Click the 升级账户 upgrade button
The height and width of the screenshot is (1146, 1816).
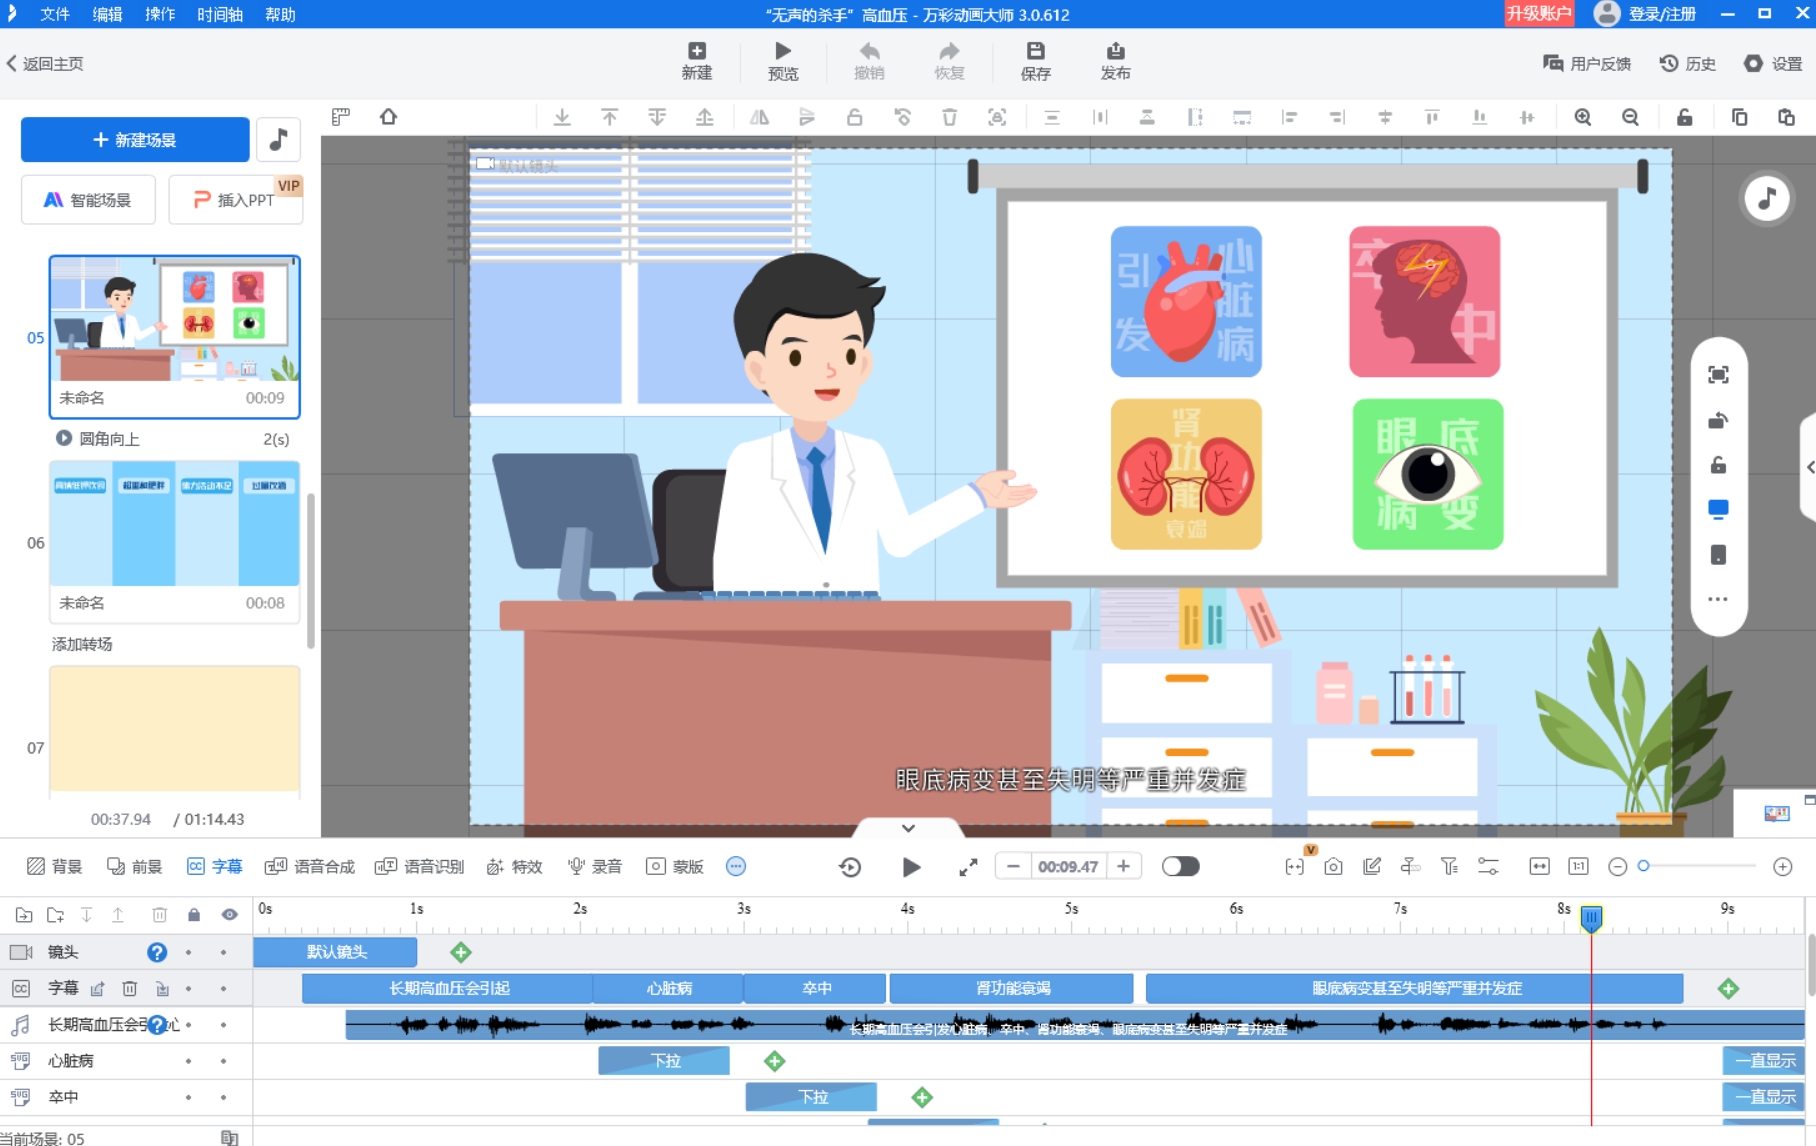click(1539, 13)
